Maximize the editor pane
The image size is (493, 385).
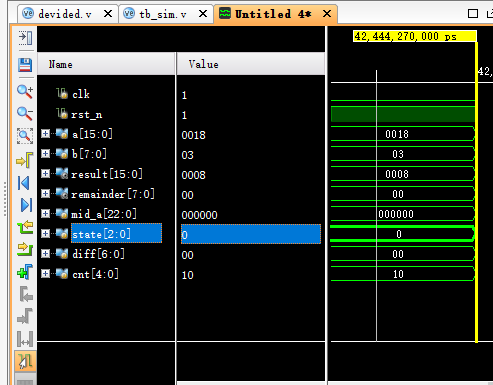point(473,14)
